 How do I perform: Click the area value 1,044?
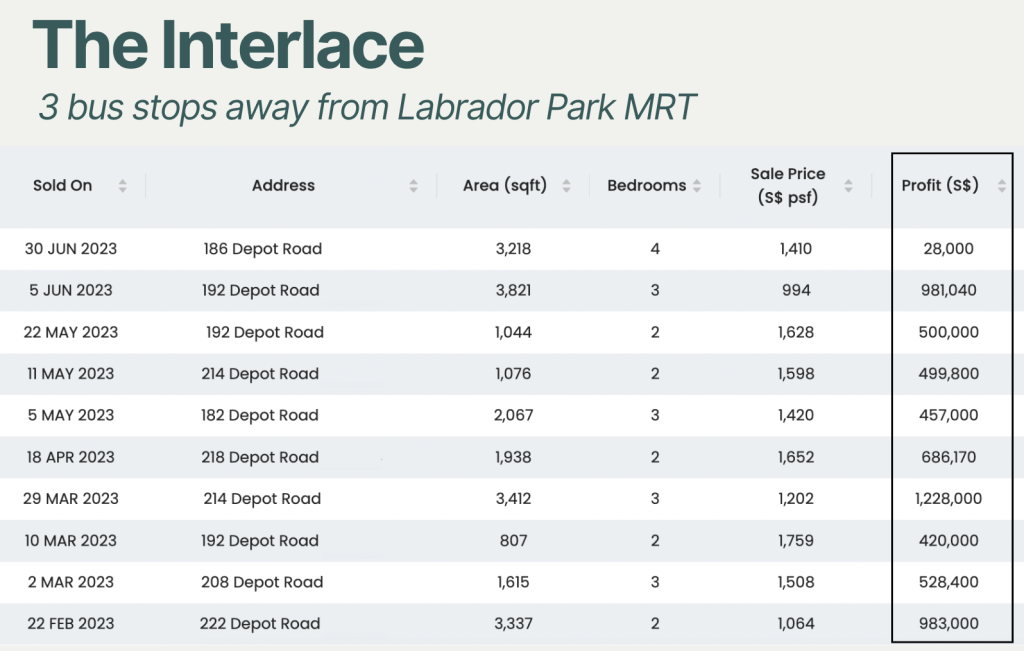[x=513, y=332]
